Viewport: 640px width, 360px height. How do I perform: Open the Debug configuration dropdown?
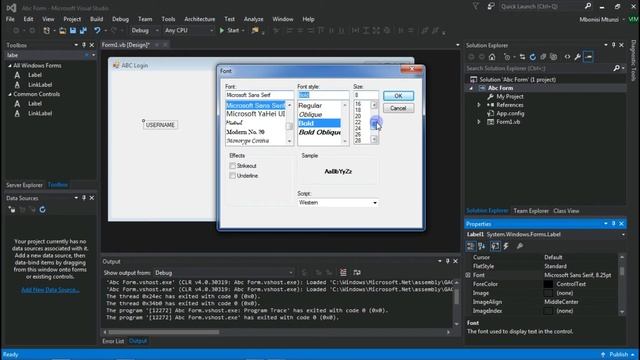pos(144,30)
